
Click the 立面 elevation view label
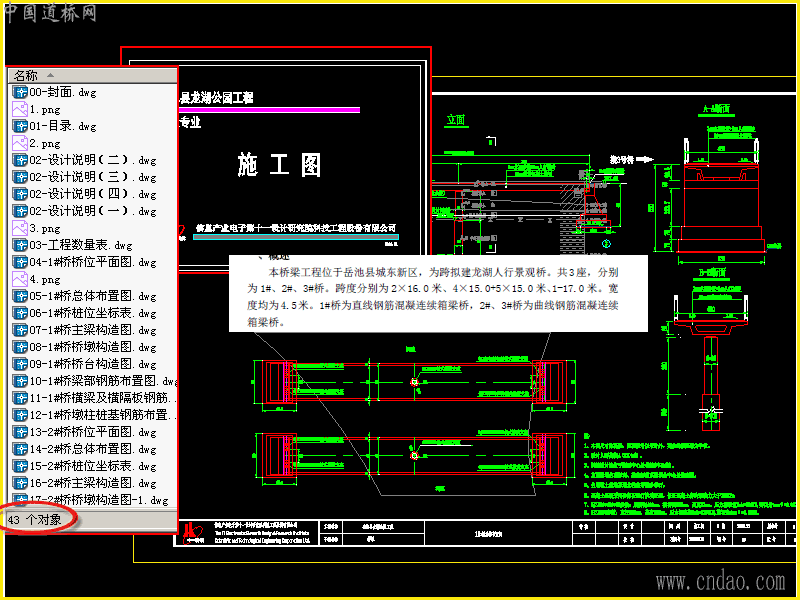click(x=456, y=120)
